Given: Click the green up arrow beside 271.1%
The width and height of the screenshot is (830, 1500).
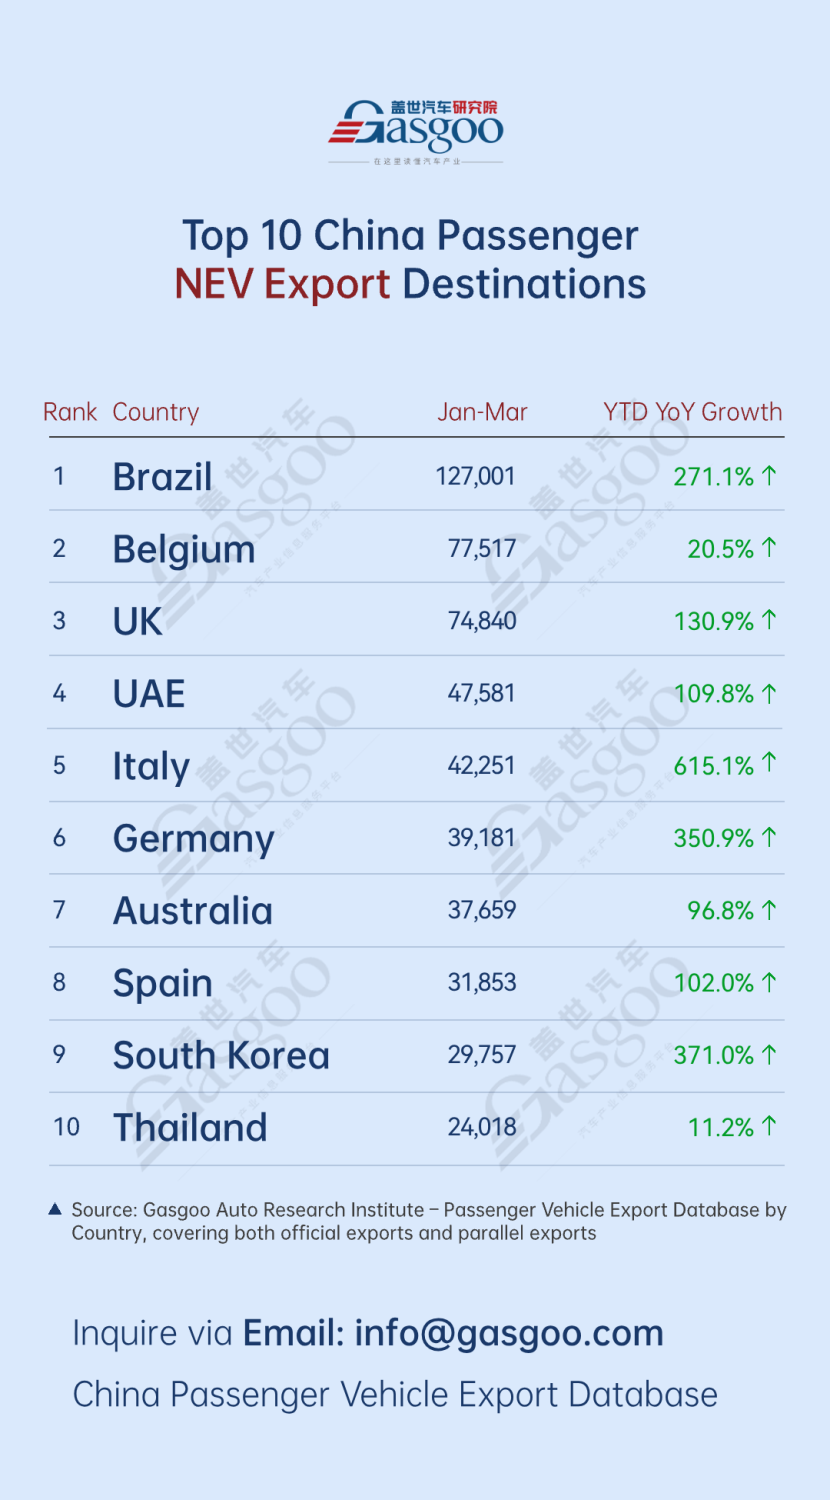Looking at the screenshot, I should click(769, 476).
